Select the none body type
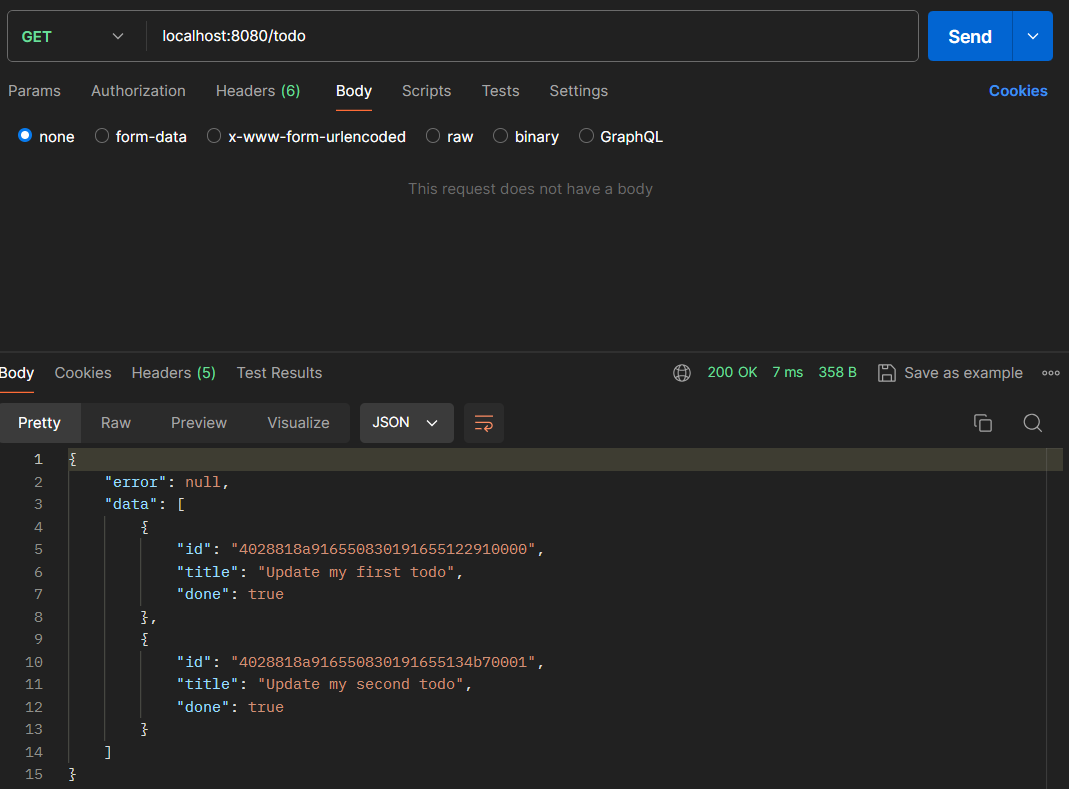1069x789 pixels. click(x=25, y=136)
